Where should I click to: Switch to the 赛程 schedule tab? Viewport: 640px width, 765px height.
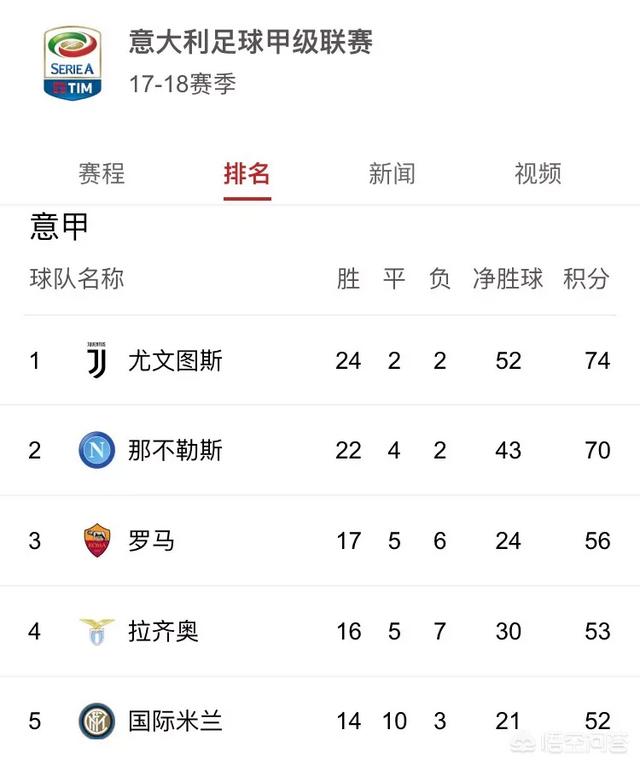pos(101,174)
